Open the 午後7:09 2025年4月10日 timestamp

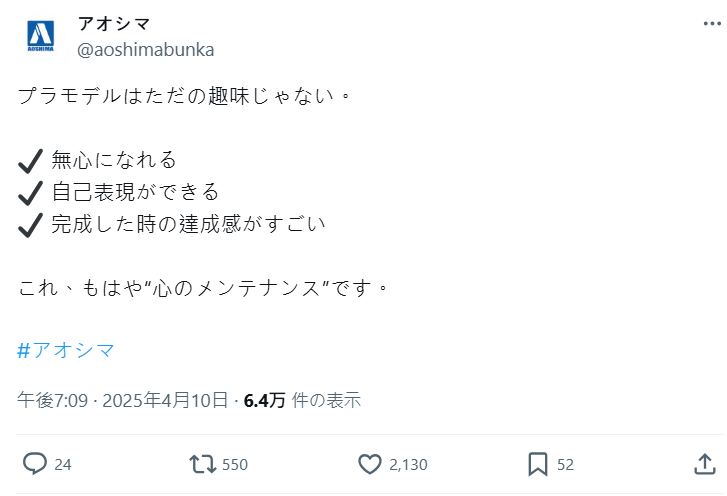(123, 401)
